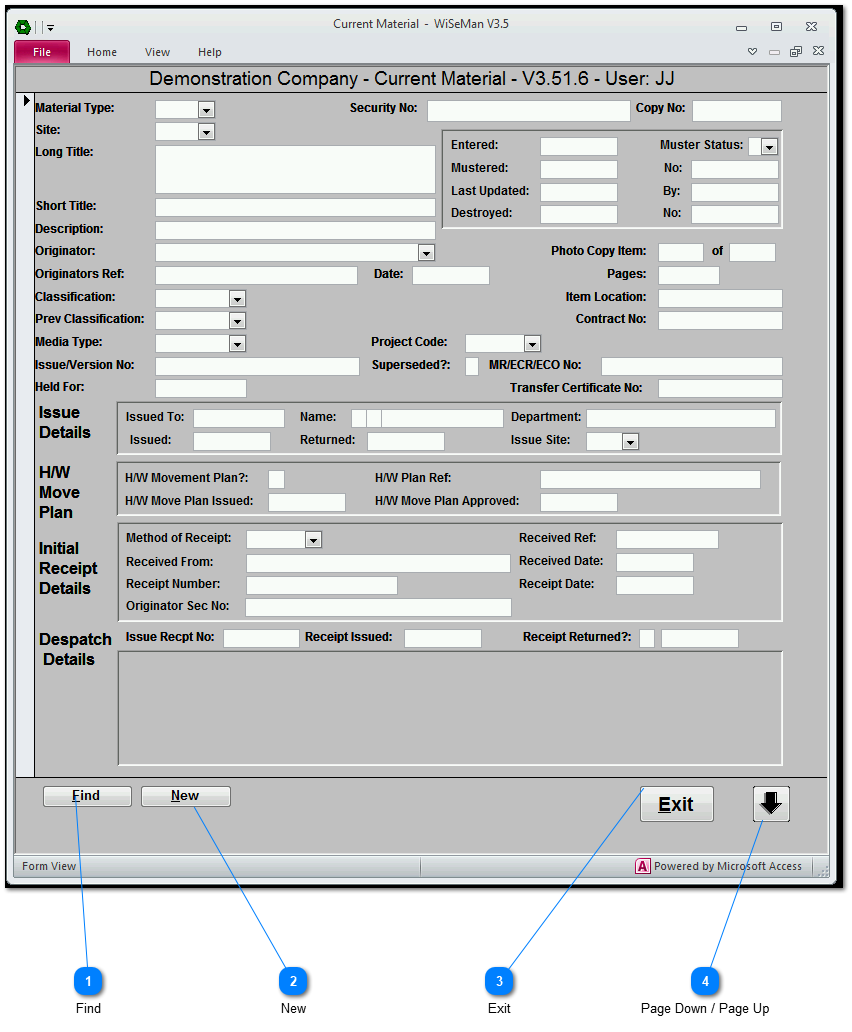Click into the Security No field
Image resolution: width=852 pixels, height=1032 pixels.
click(528, 111)
